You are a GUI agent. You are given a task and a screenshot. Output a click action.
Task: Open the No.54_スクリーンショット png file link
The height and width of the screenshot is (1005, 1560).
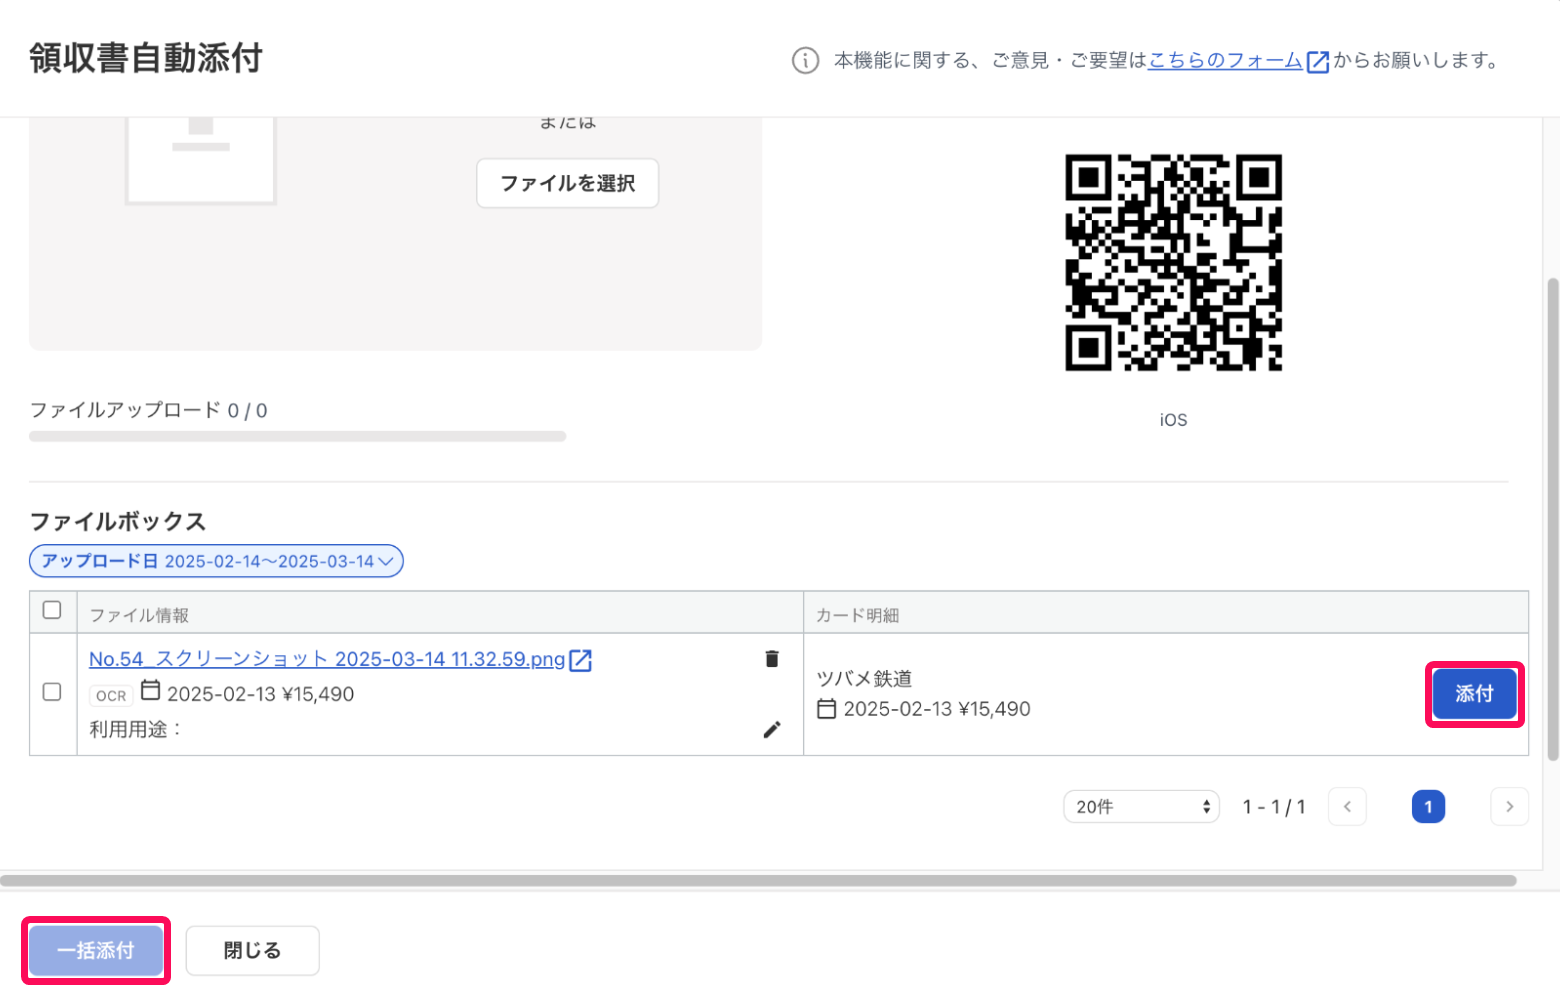(x=327, y=660)
